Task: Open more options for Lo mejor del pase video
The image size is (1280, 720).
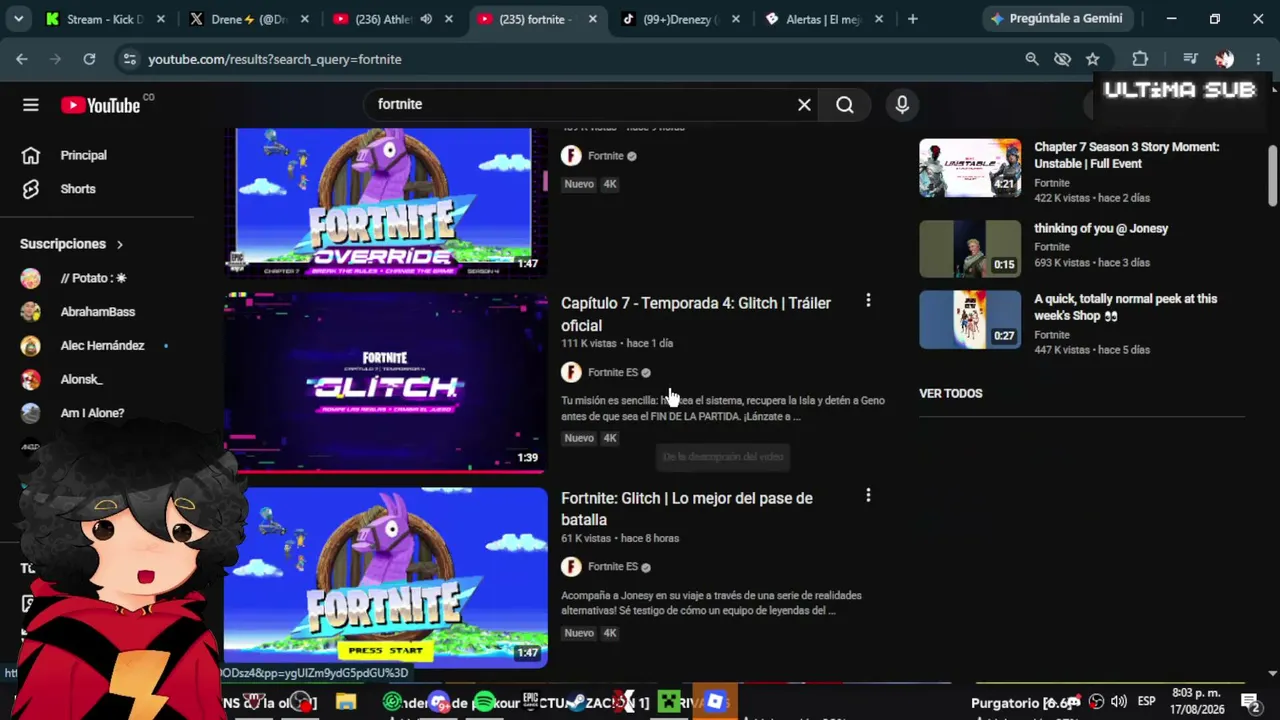Action: pos(868,495)
